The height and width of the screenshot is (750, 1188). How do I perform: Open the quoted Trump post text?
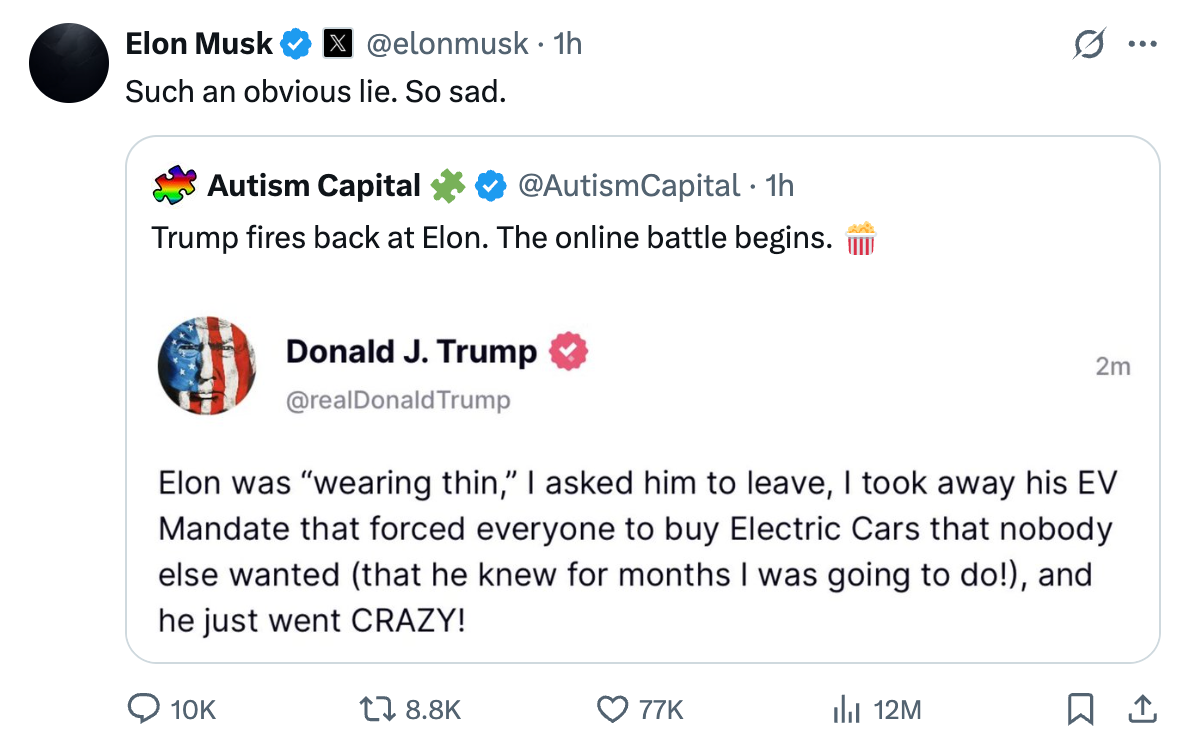click(636, 551)
